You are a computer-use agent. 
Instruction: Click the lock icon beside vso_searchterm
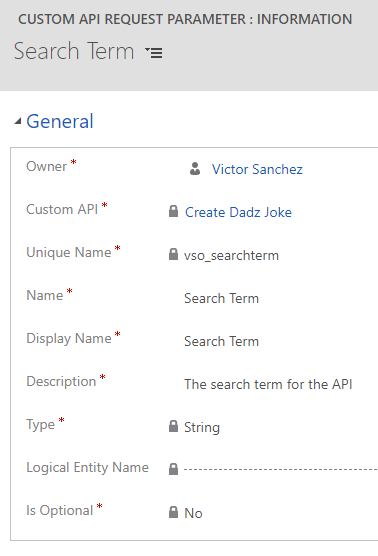pos(173,254)
